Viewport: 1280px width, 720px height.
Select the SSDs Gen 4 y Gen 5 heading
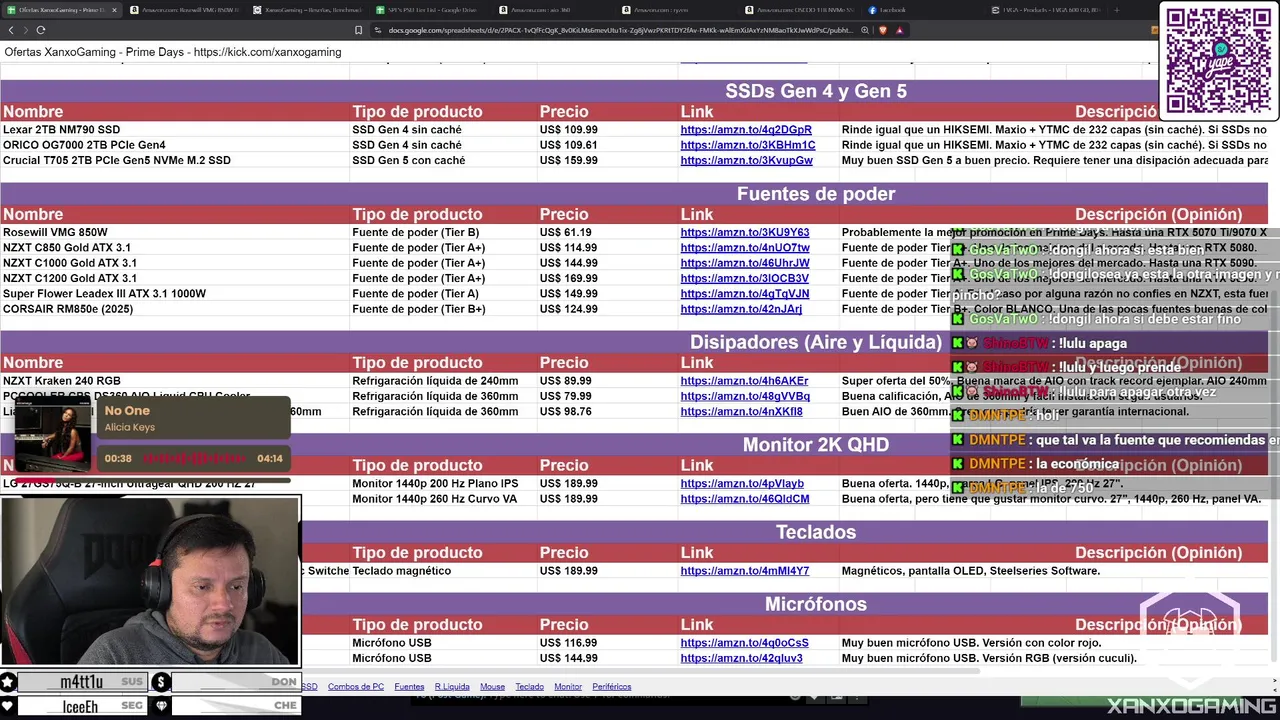[x=816, y=91]
